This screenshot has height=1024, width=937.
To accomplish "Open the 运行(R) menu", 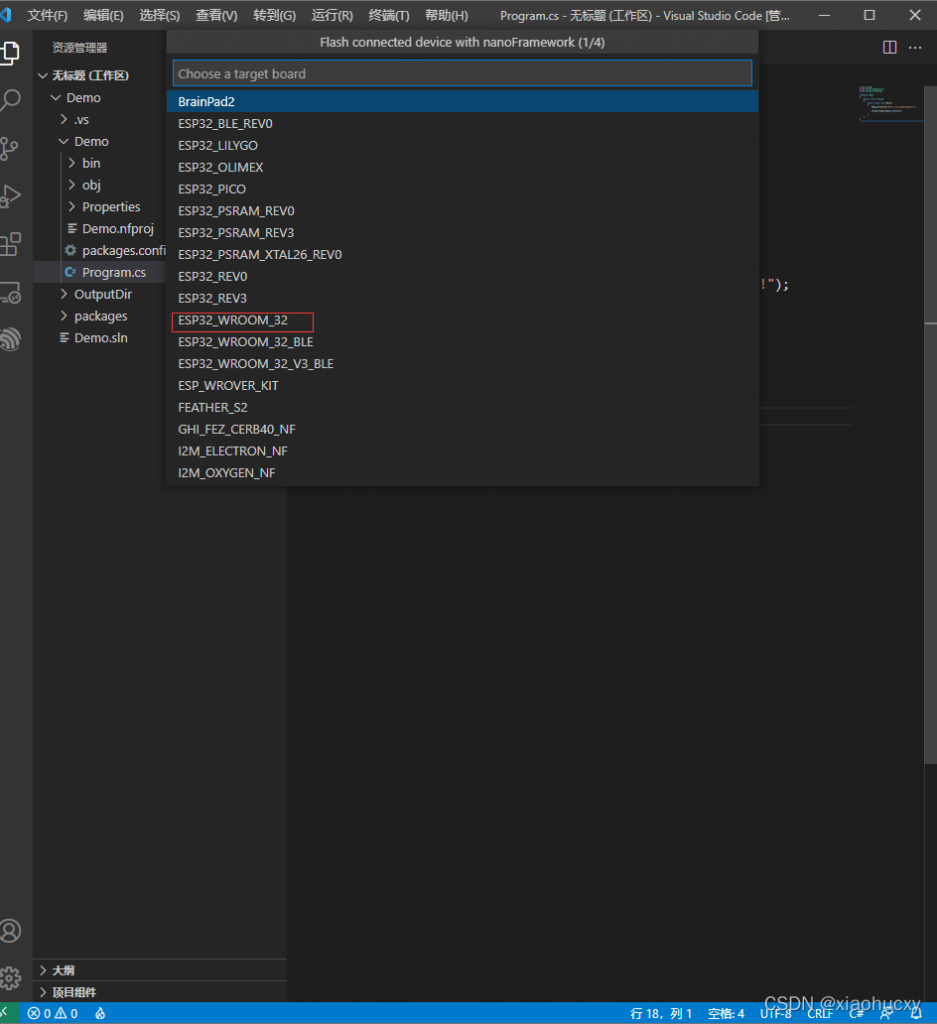I will pos(332,15).
